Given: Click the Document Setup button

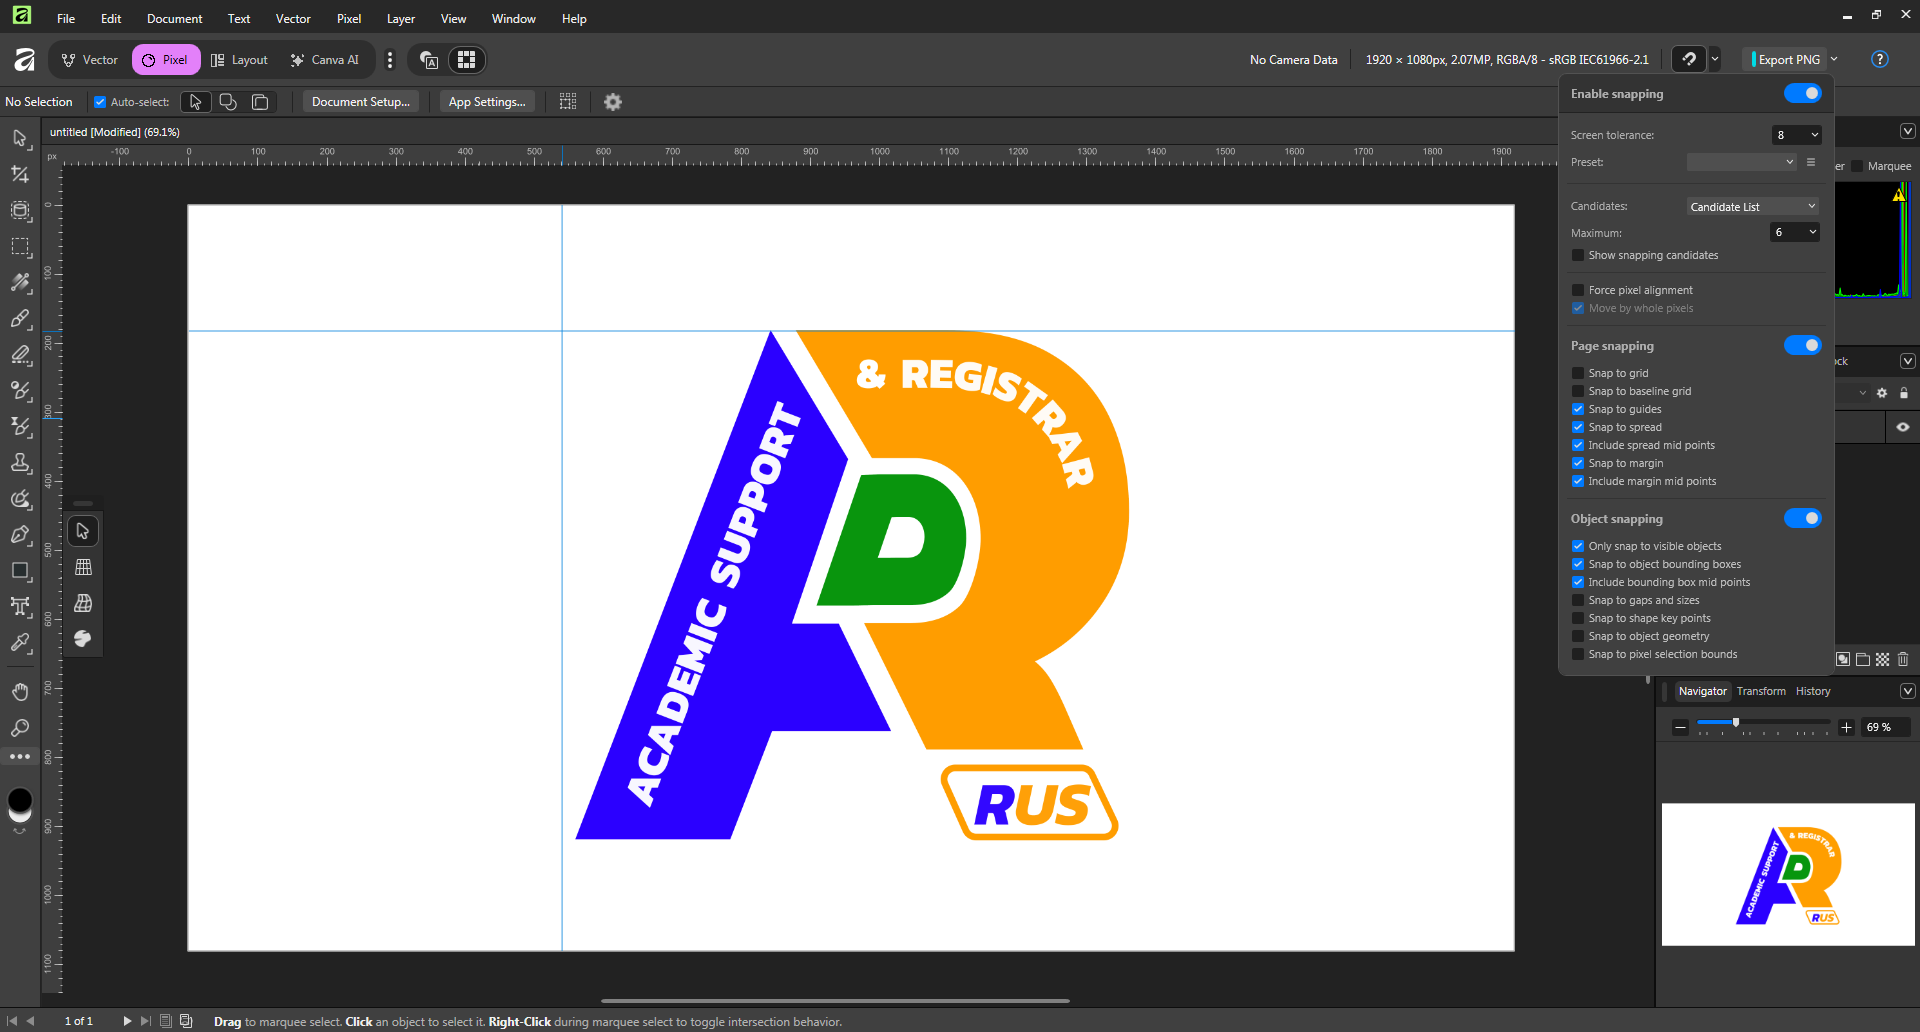Looking at the screenshot, I should coord(360,102).
